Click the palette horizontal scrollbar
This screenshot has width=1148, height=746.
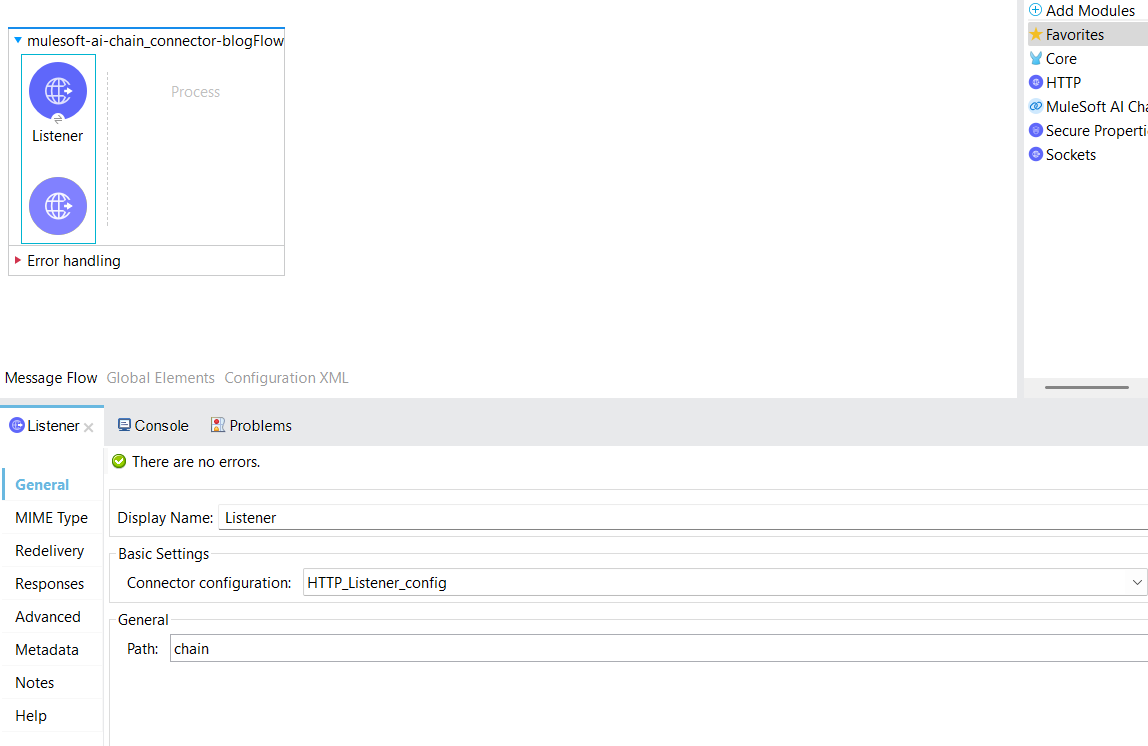(x=1086, y=387)
